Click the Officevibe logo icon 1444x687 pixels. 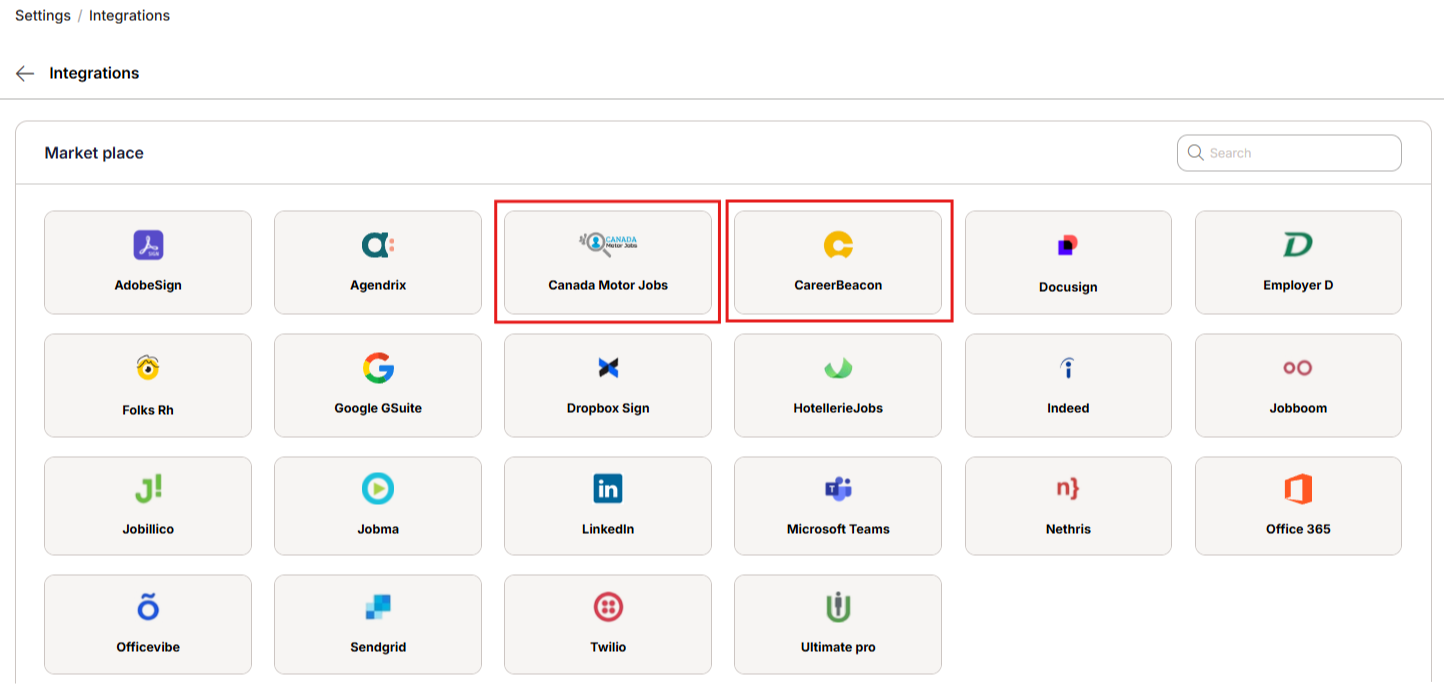pyautogui.click(x=148, y=606)
